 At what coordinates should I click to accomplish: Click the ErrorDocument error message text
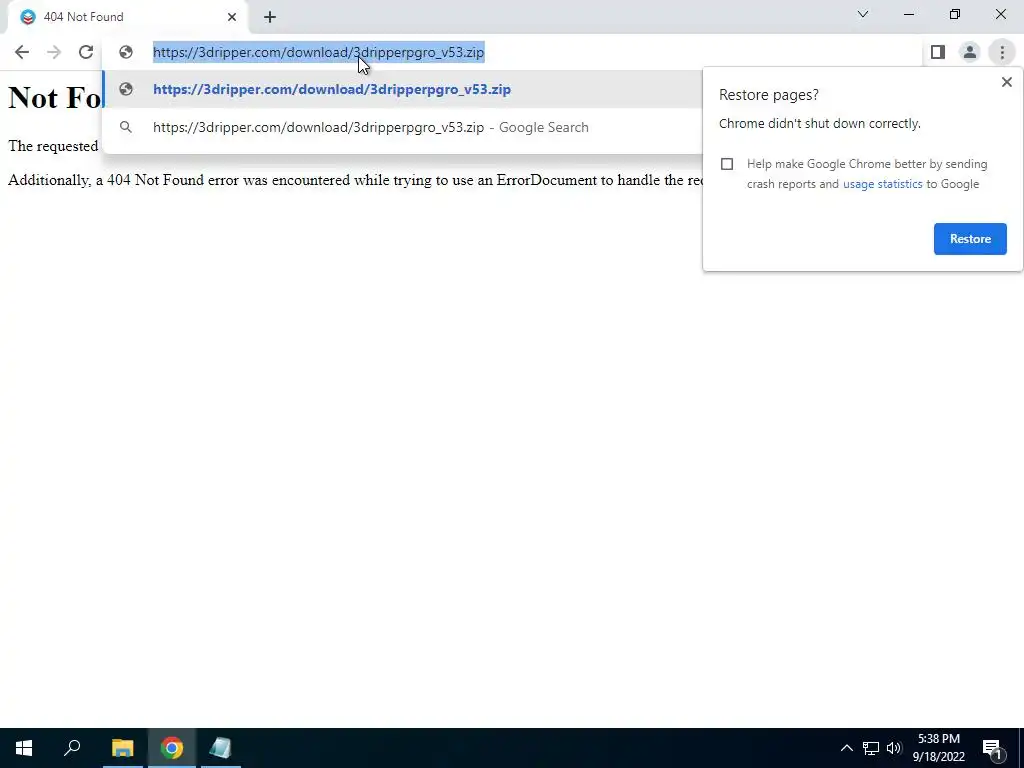click(x=355, y=180)
